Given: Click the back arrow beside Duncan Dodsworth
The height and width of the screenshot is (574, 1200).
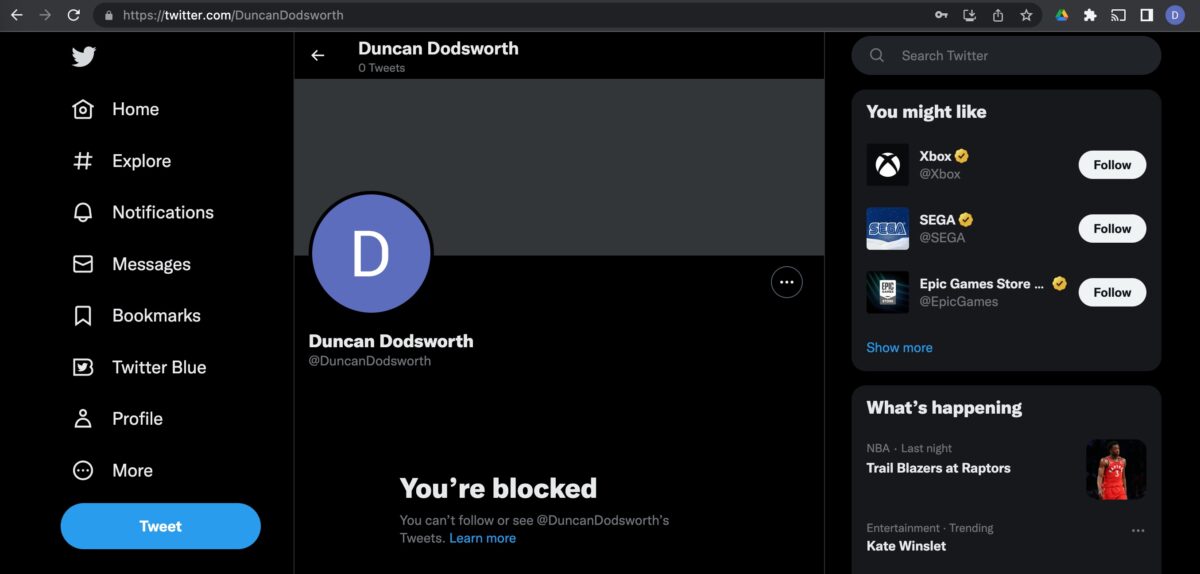Looking at the screenshot, I should (x=318, y=56).
